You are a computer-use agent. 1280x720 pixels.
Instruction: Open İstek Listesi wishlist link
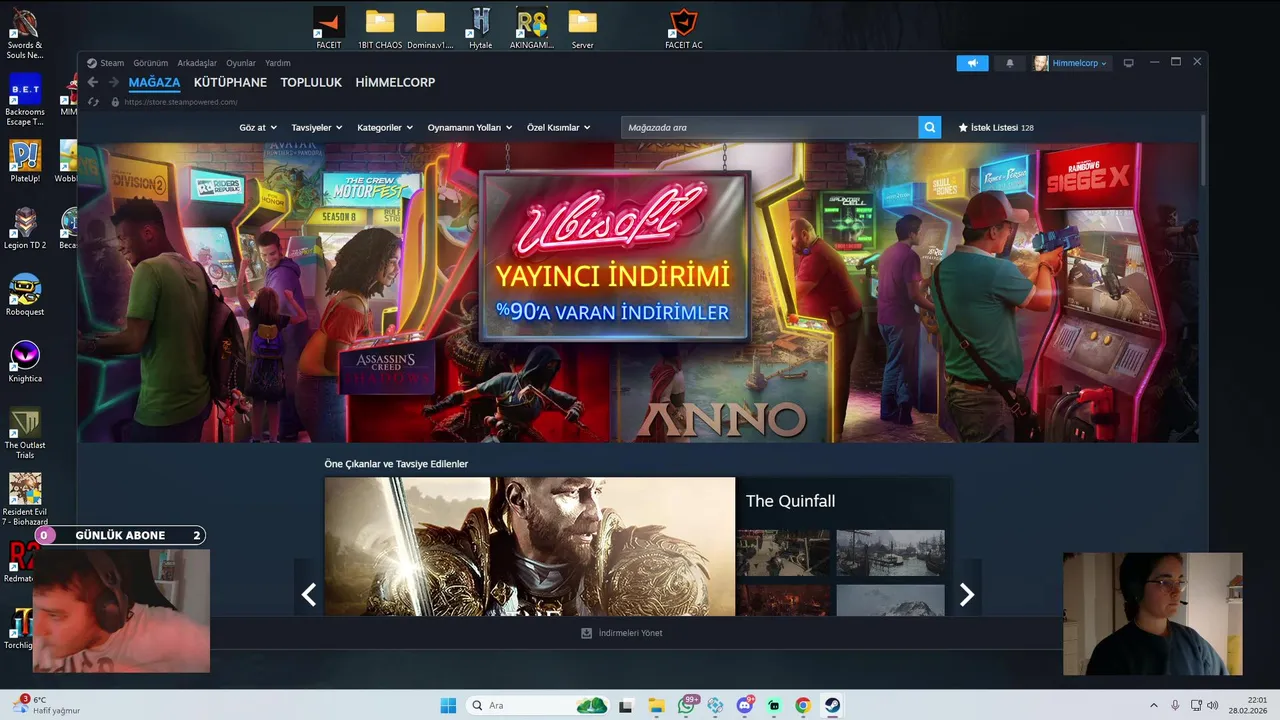[996, 128]
